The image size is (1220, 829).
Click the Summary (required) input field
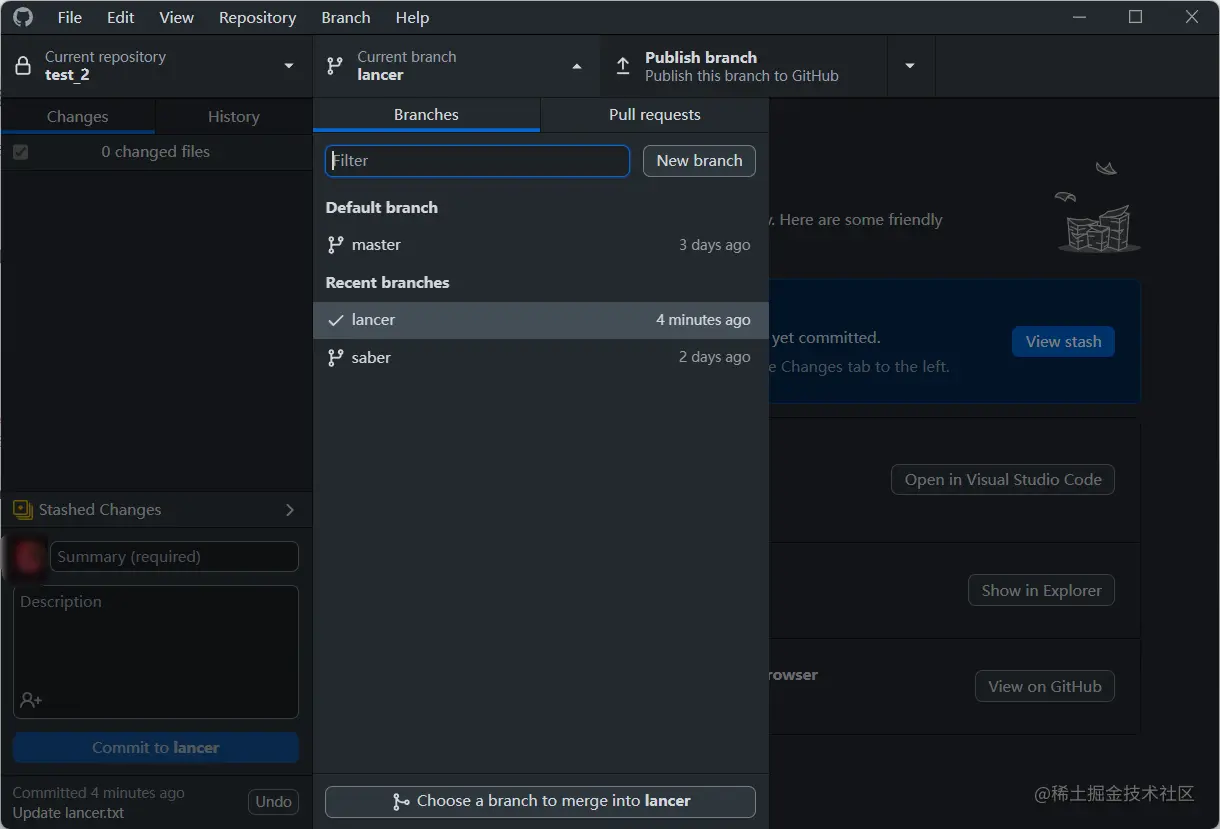174,557
